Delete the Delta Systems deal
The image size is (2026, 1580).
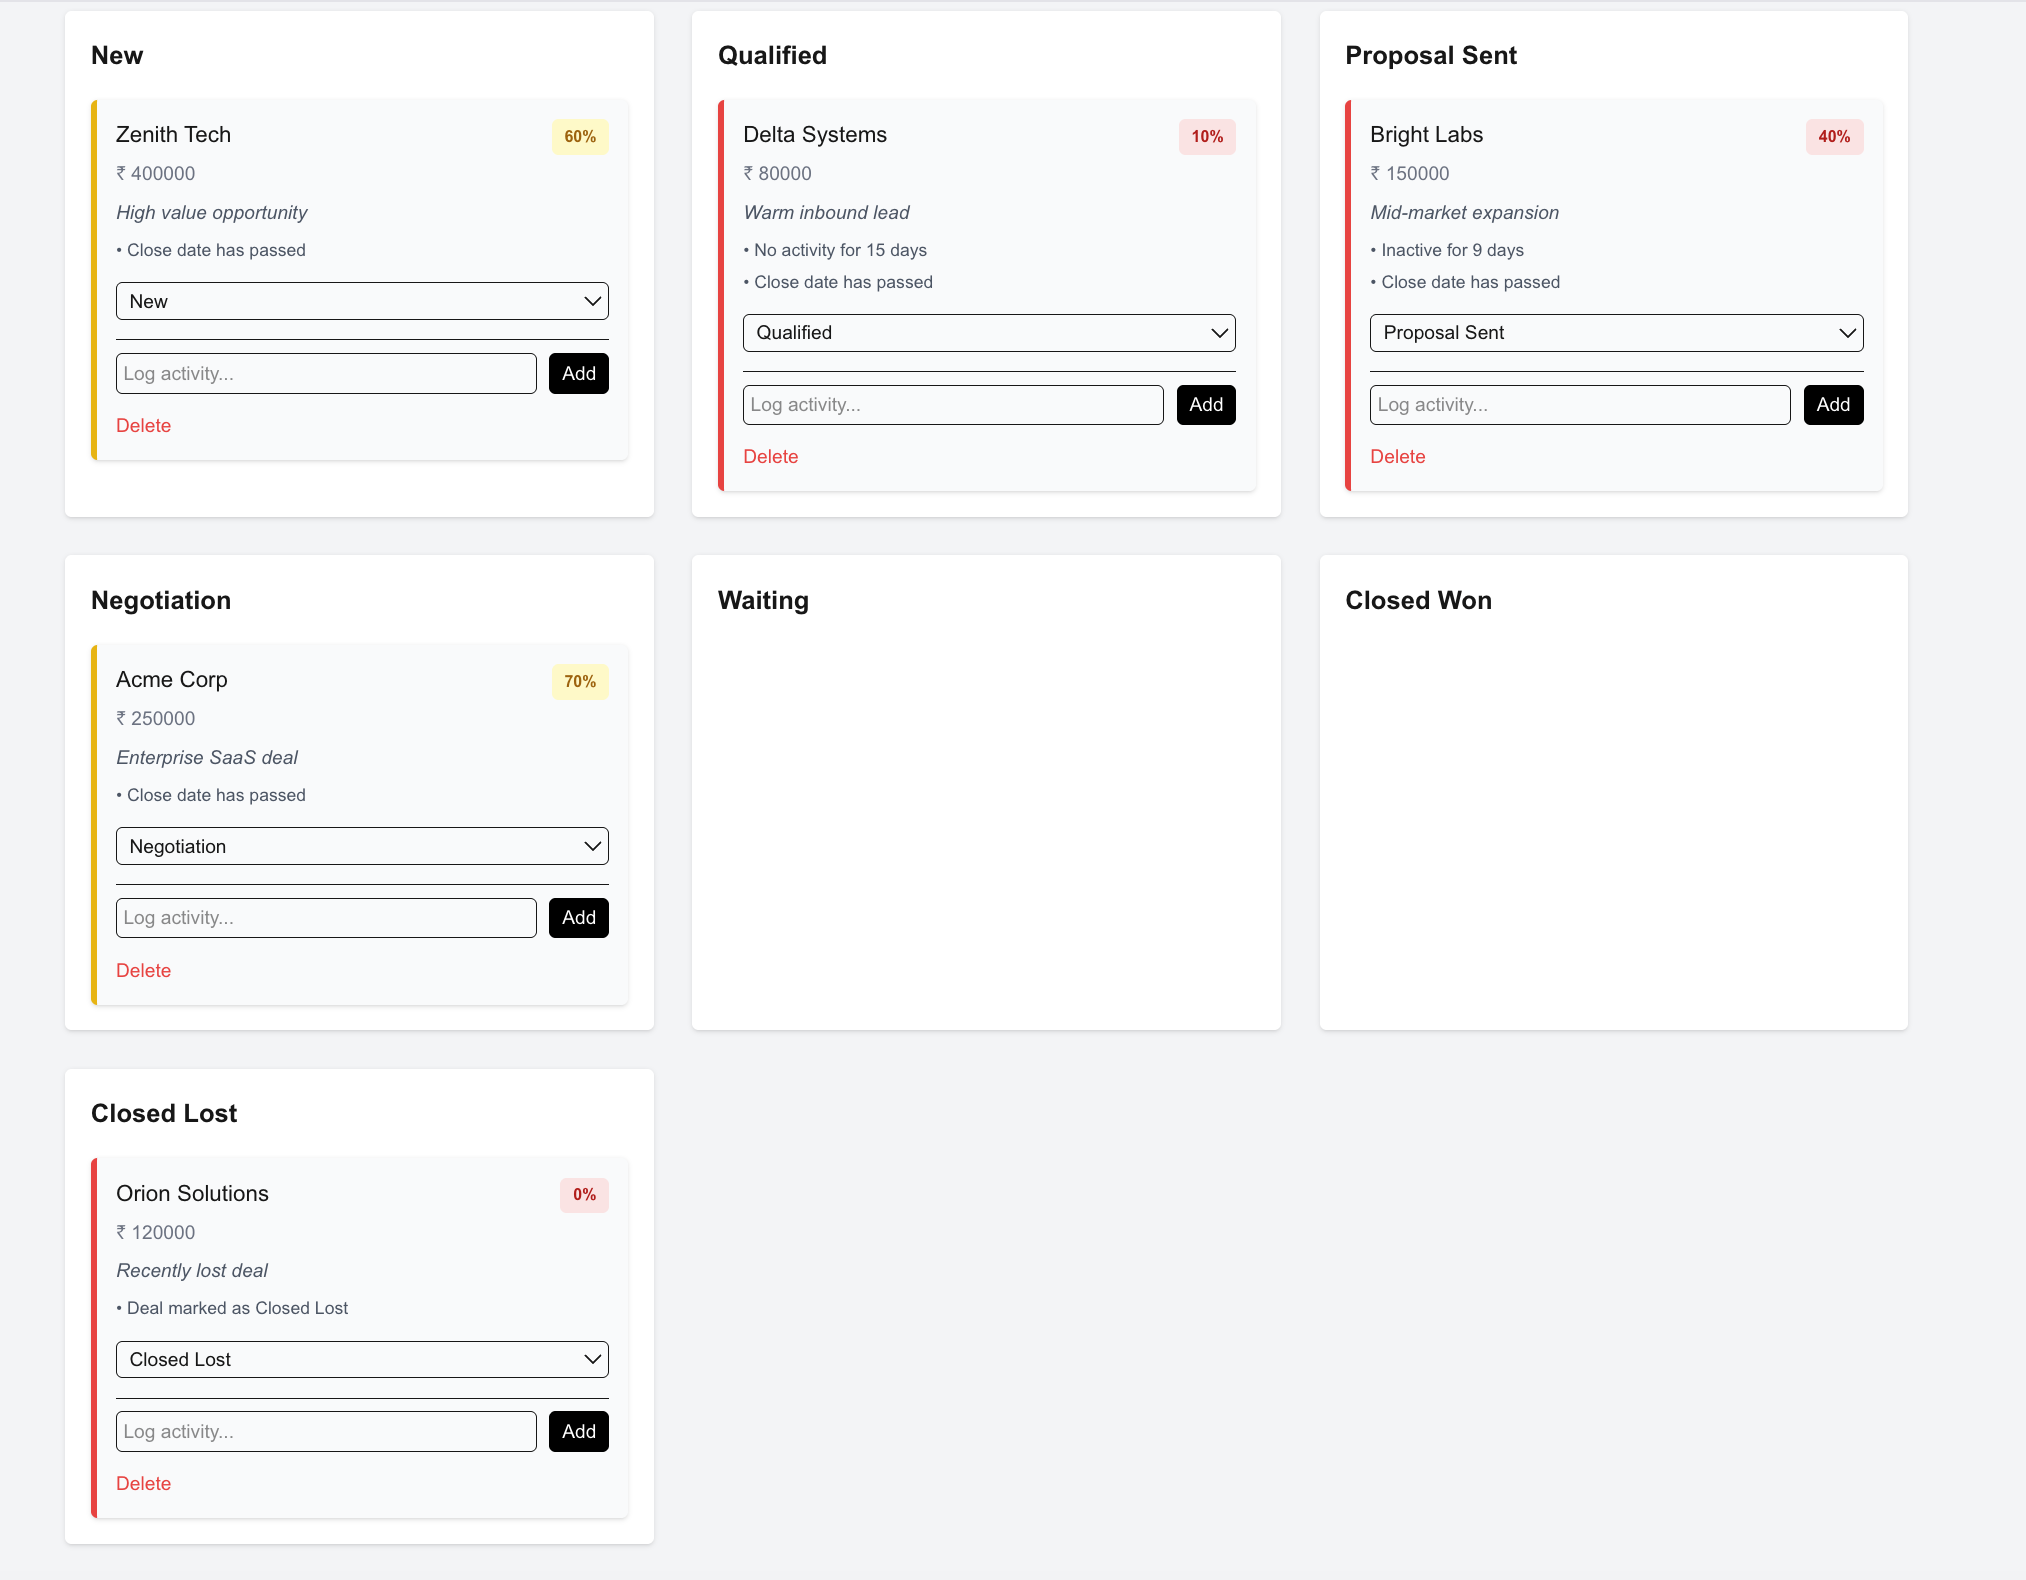[x=770, y=456]
